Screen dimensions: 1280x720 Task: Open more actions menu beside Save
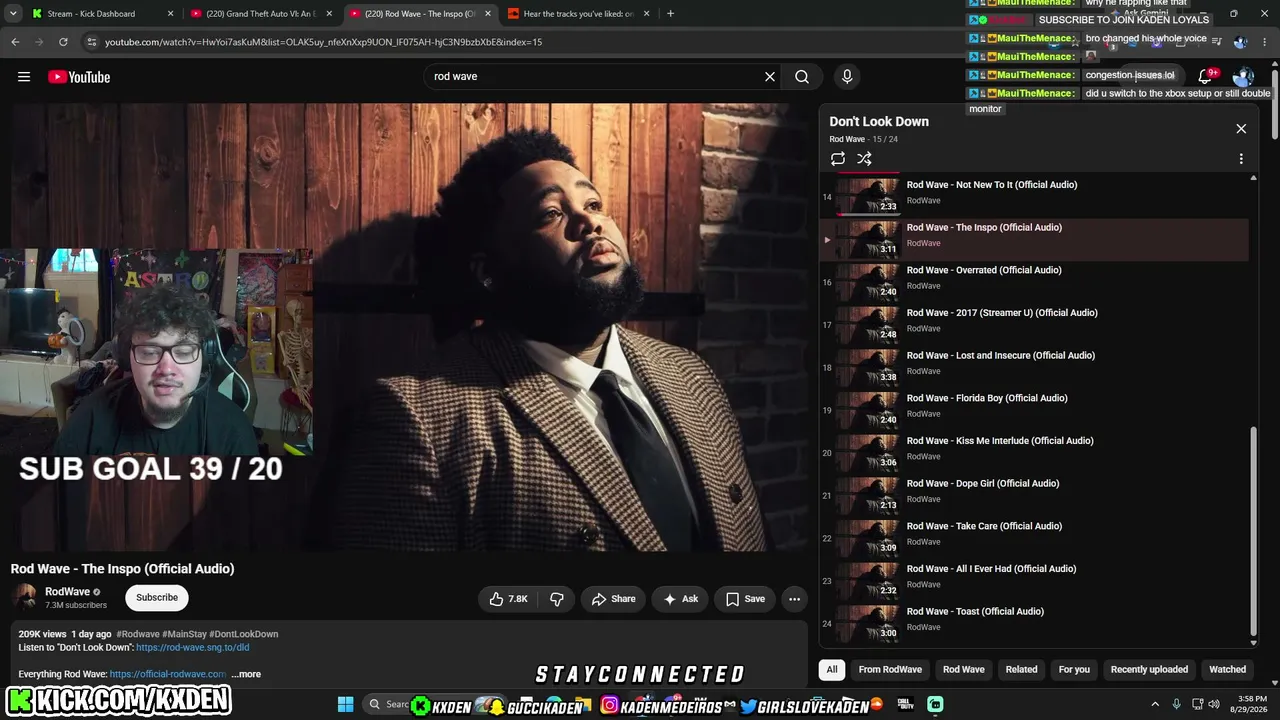pos(794,599)
